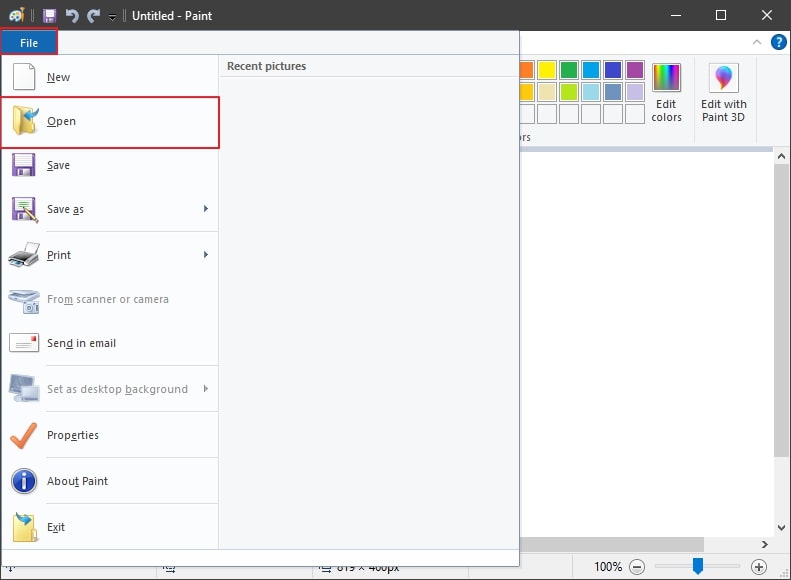Pick the light turquoise color swatch
The width and height of the screenshot is (791, 580).
(591, 92)
